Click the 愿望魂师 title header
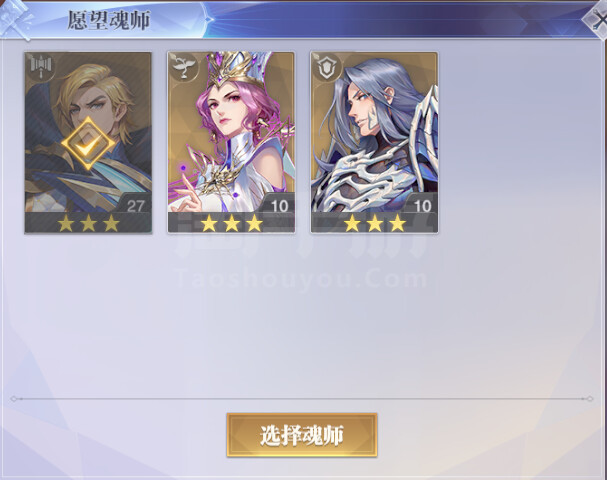Image resolution: width=607 pixels, height=480 pixels. 109,20
